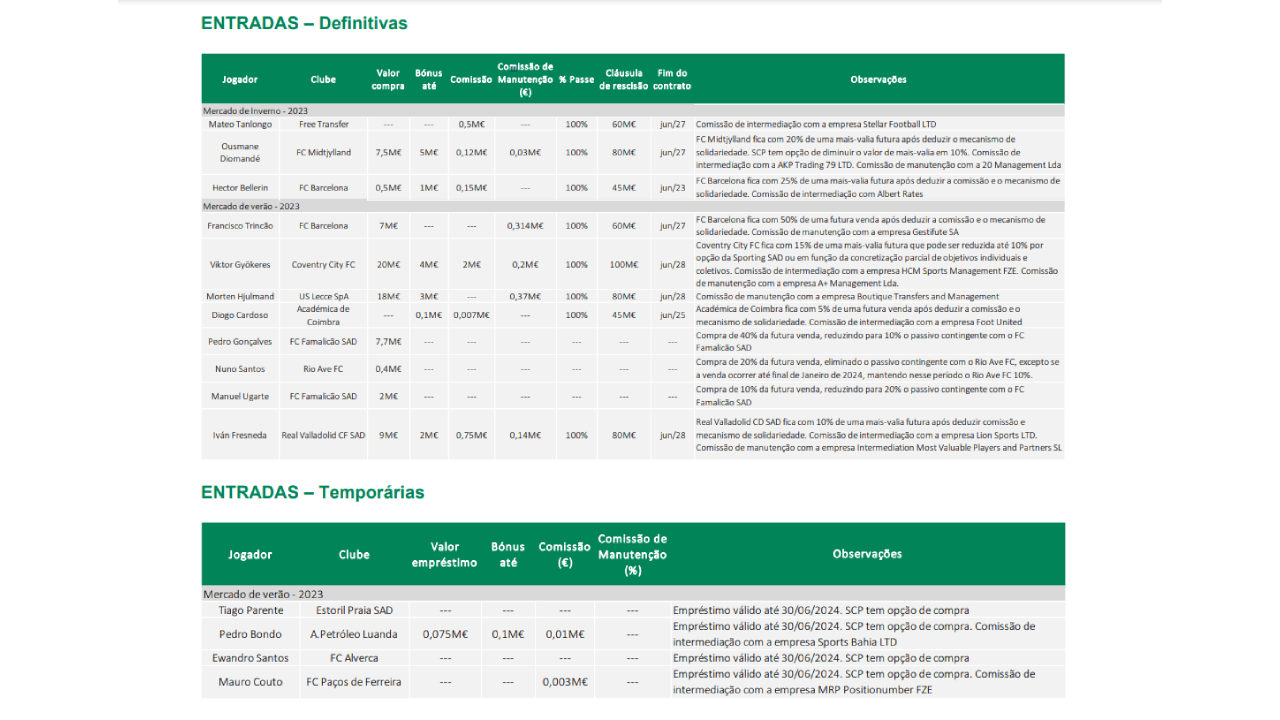Click the Iván Fresneda player name
The width and height of the screenshot is (1280, 720).
[x=240, y=435]
